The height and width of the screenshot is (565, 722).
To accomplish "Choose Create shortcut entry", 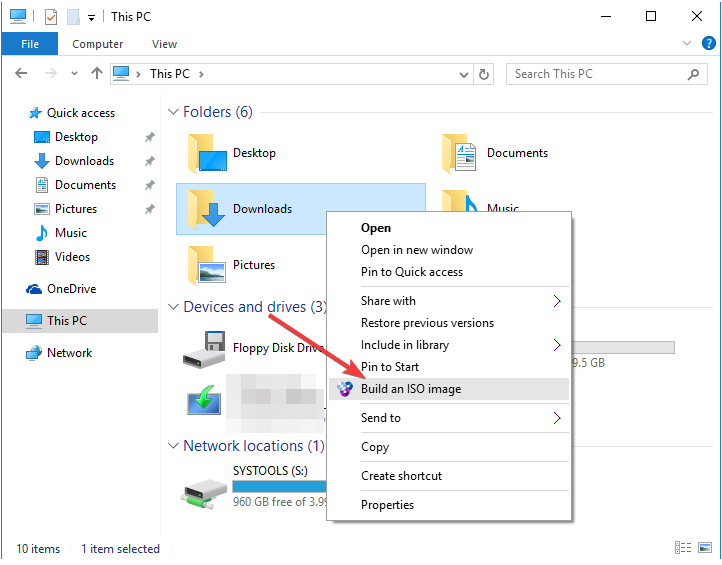I will (401, 476).
